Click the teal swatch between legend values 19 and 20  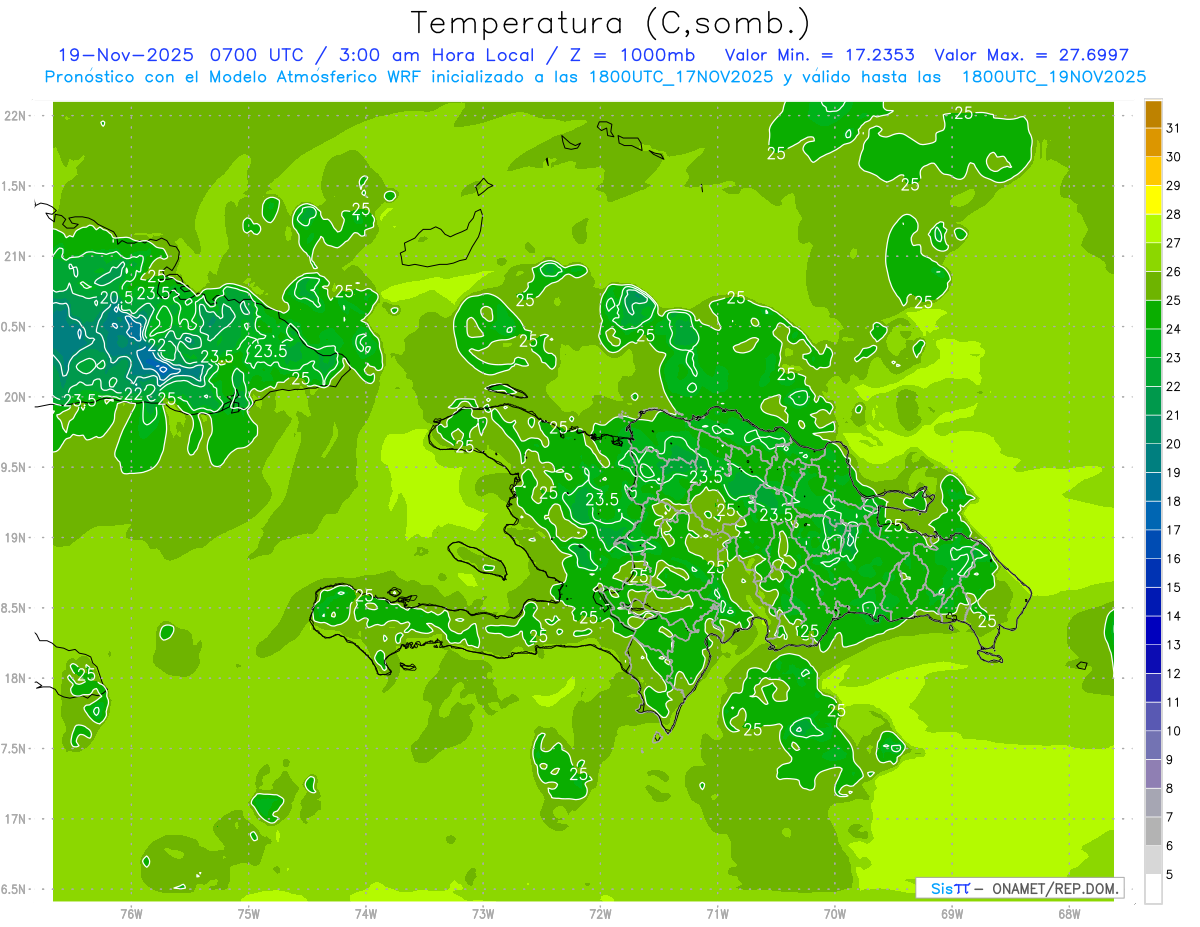pos(1153,458)
